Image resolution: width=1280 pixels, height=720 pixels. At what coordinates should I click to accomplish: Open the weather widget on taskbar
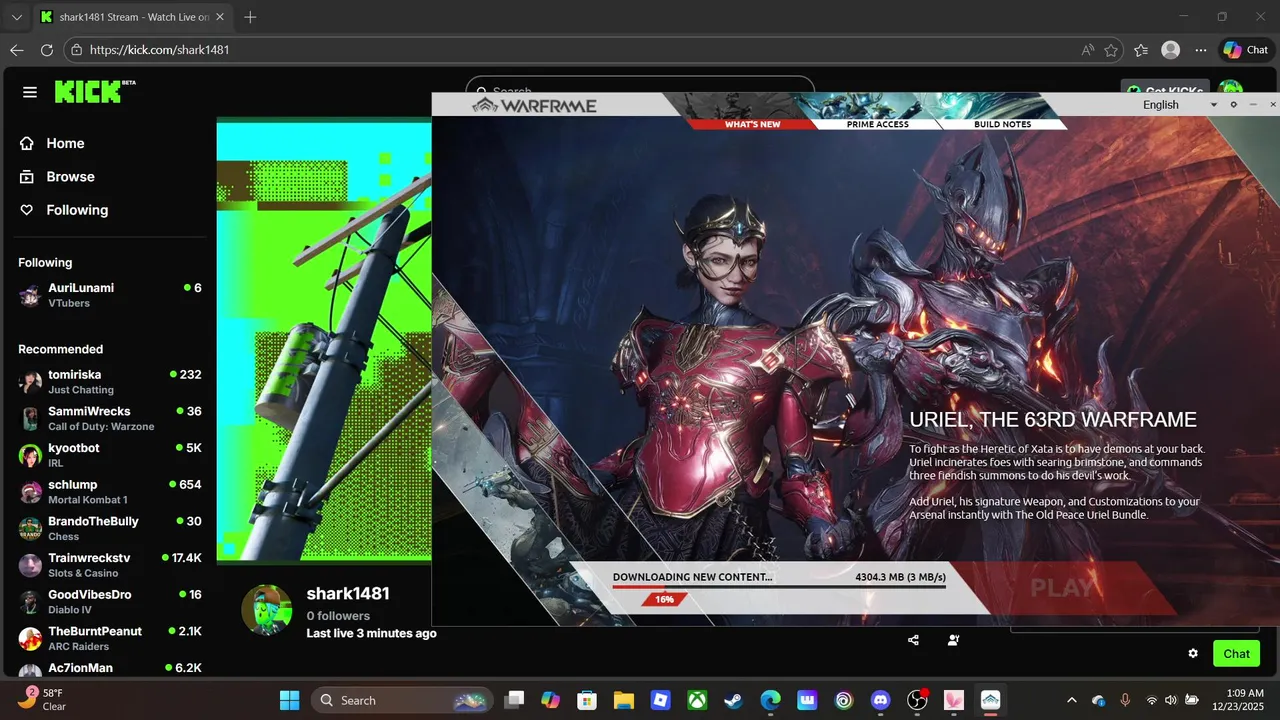[x=42, y=699]
